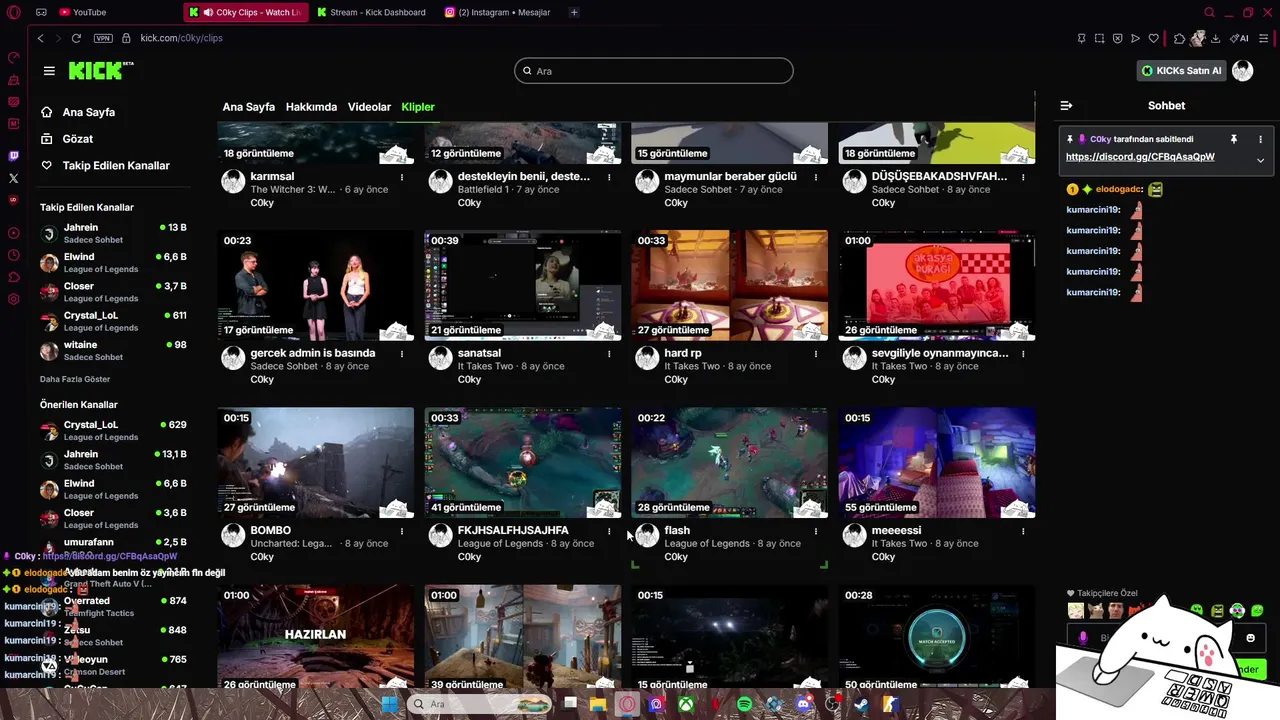This screenshot has width=1280, height=720.
Task: Play the BOMBO clip thumbnail
Action: 315,462
